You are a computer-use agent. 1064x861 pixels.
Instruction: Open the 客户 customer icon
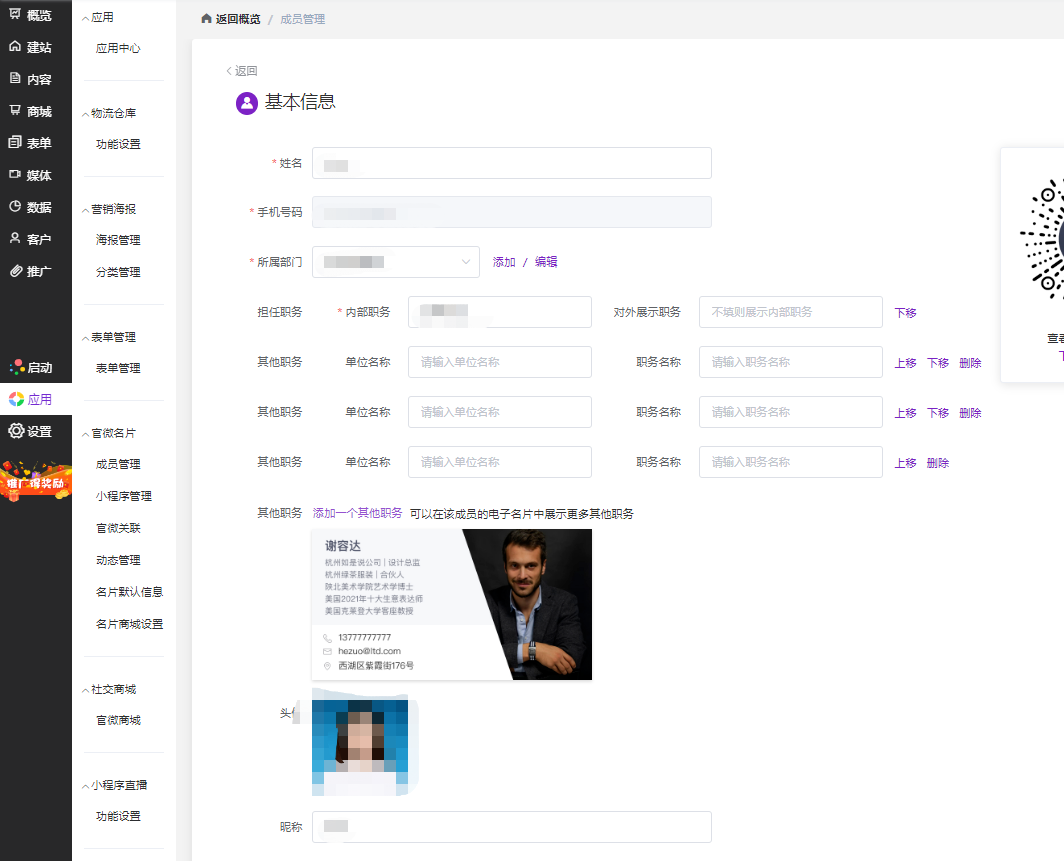(15, 239)
